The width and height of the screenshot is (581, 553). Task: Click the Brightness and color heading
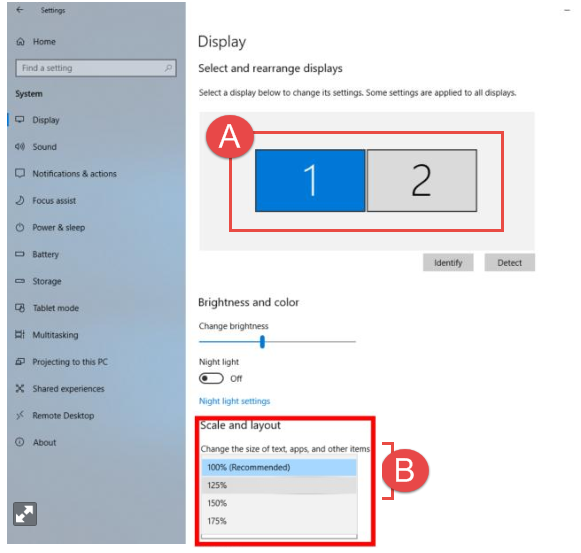pos(249,302)
